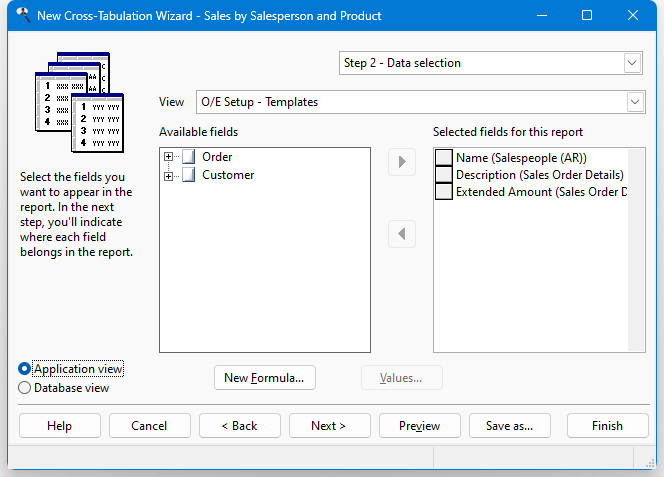The width and height of the screenshot is (664, 477).
Task: Click the cross-tabulation tables illustration
Action: pos(80,102)
